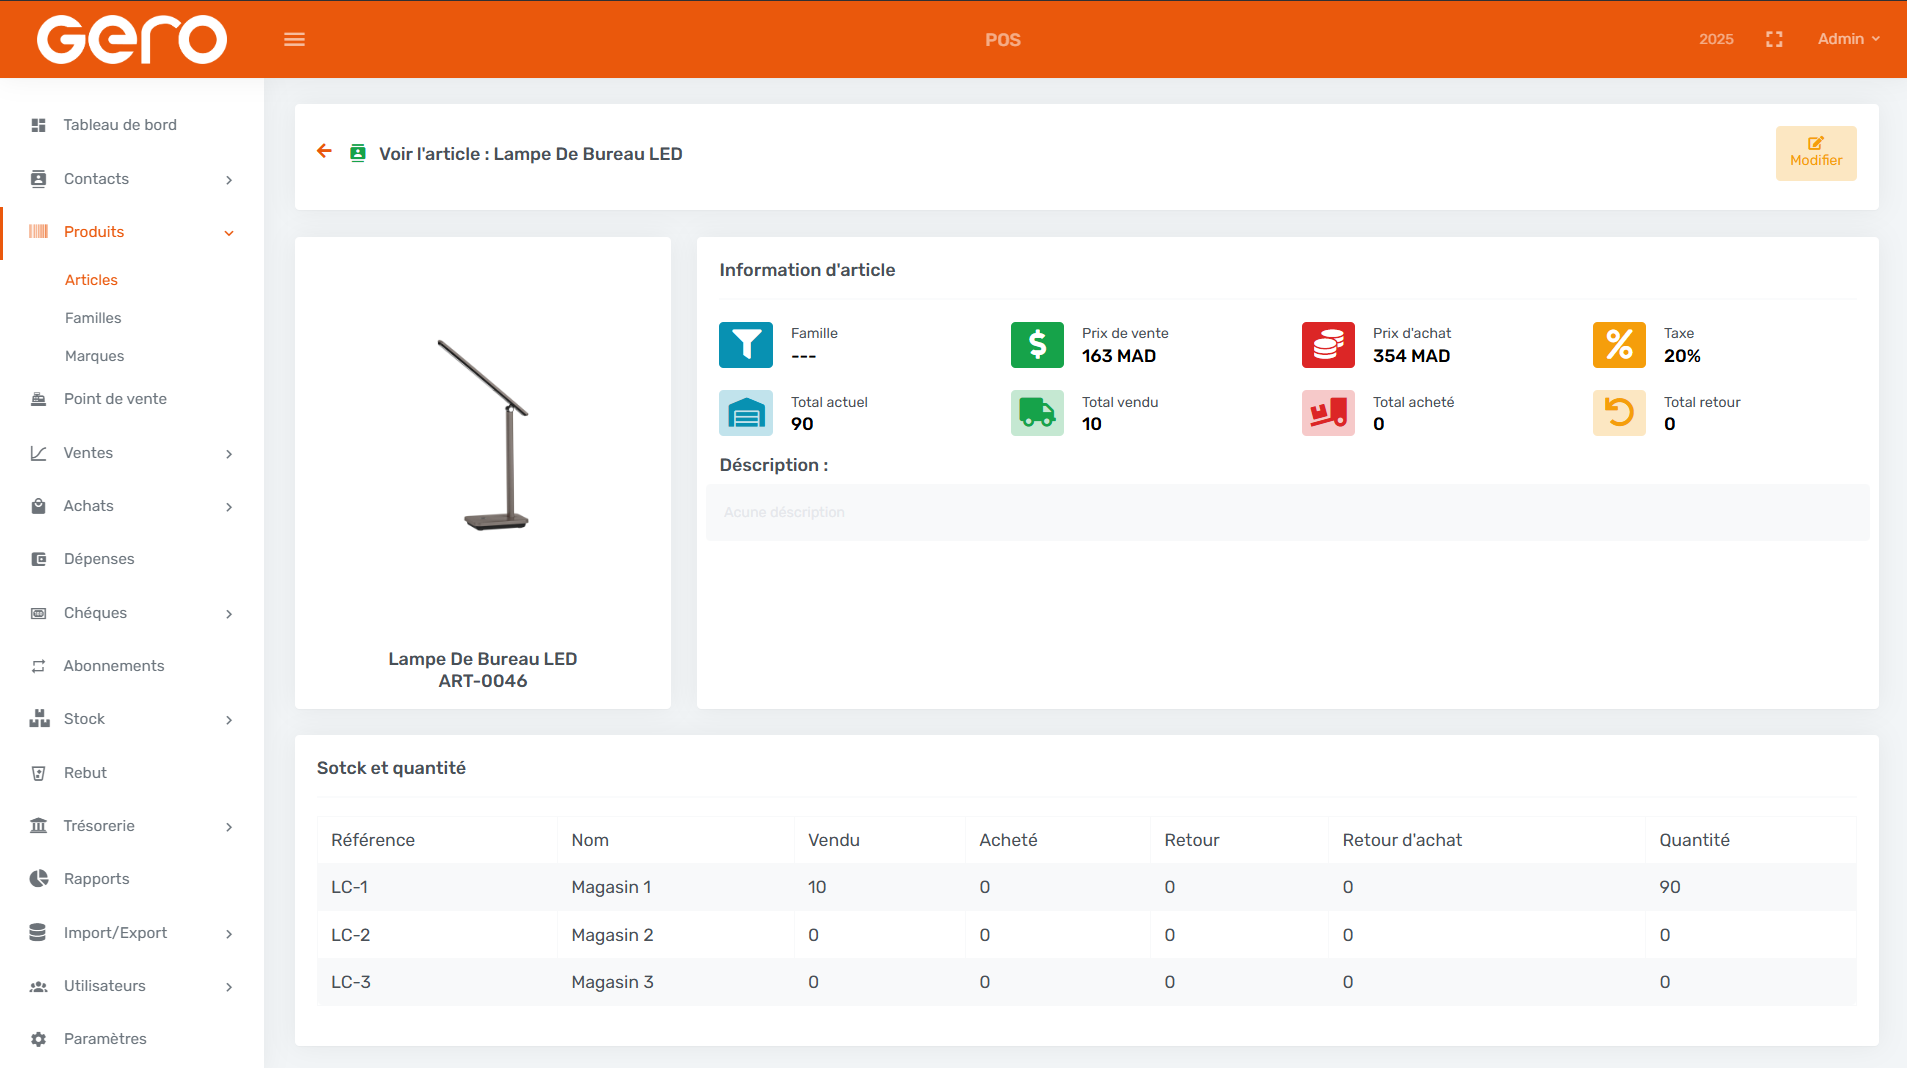The width and height of the screenshot is (1907, 1068).
Task: Click the Gero logo
Action: pos(132,40)
